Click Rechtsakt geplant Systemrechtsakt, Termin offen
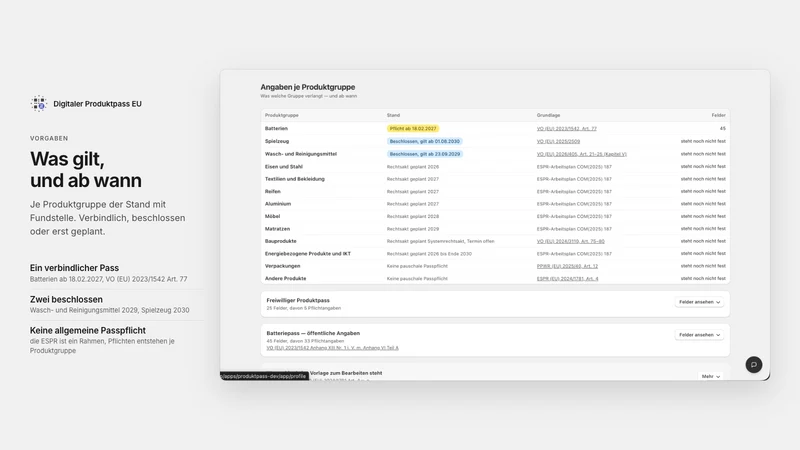 440,241
